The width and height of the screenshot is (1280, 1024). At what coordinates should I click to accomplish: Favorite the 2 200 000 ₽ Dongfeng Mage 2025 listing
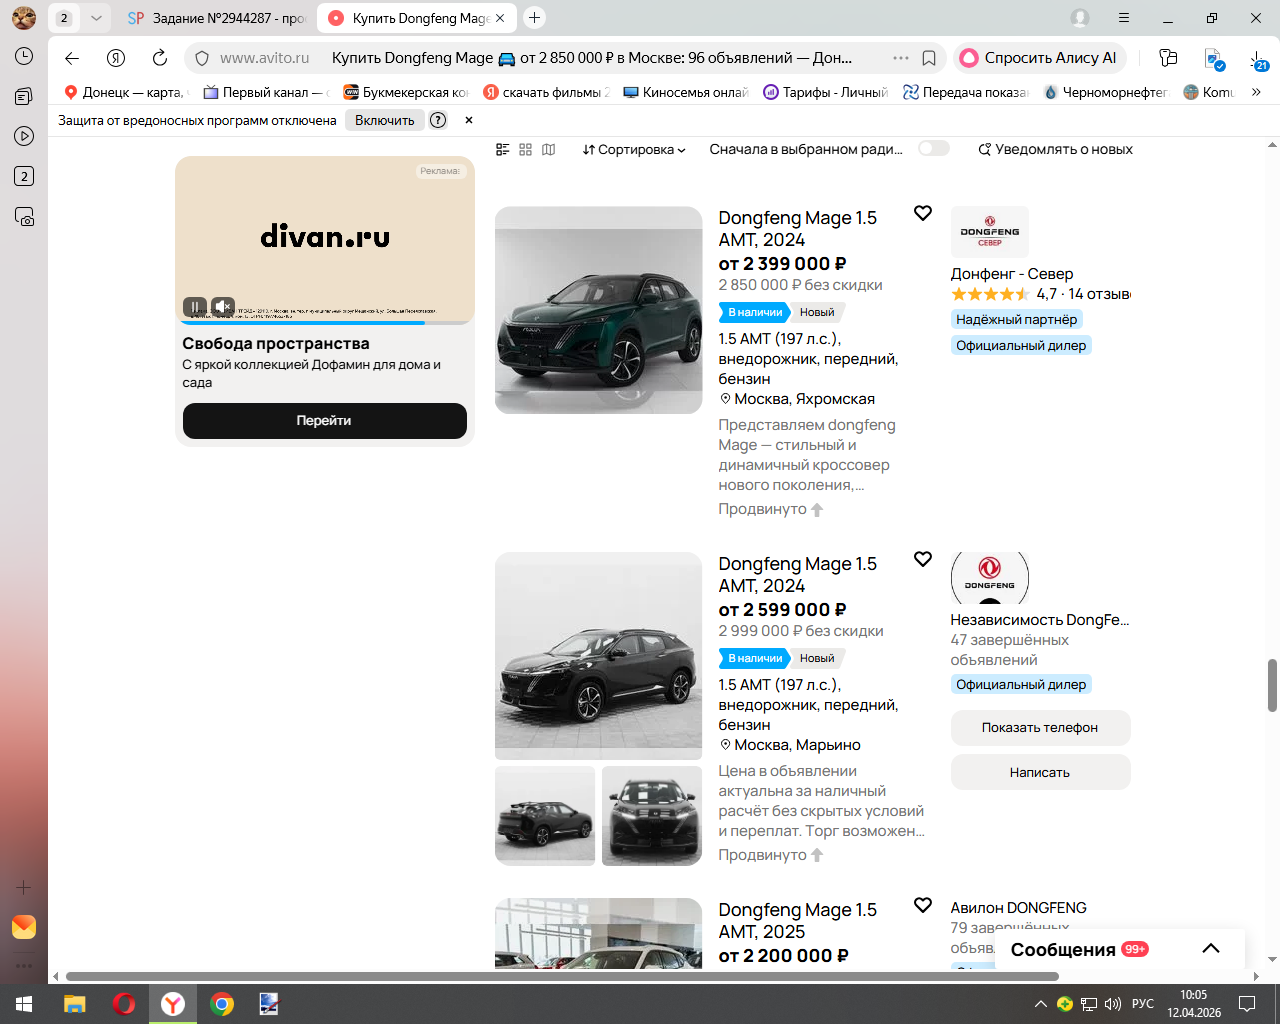(x=923, y=905)
